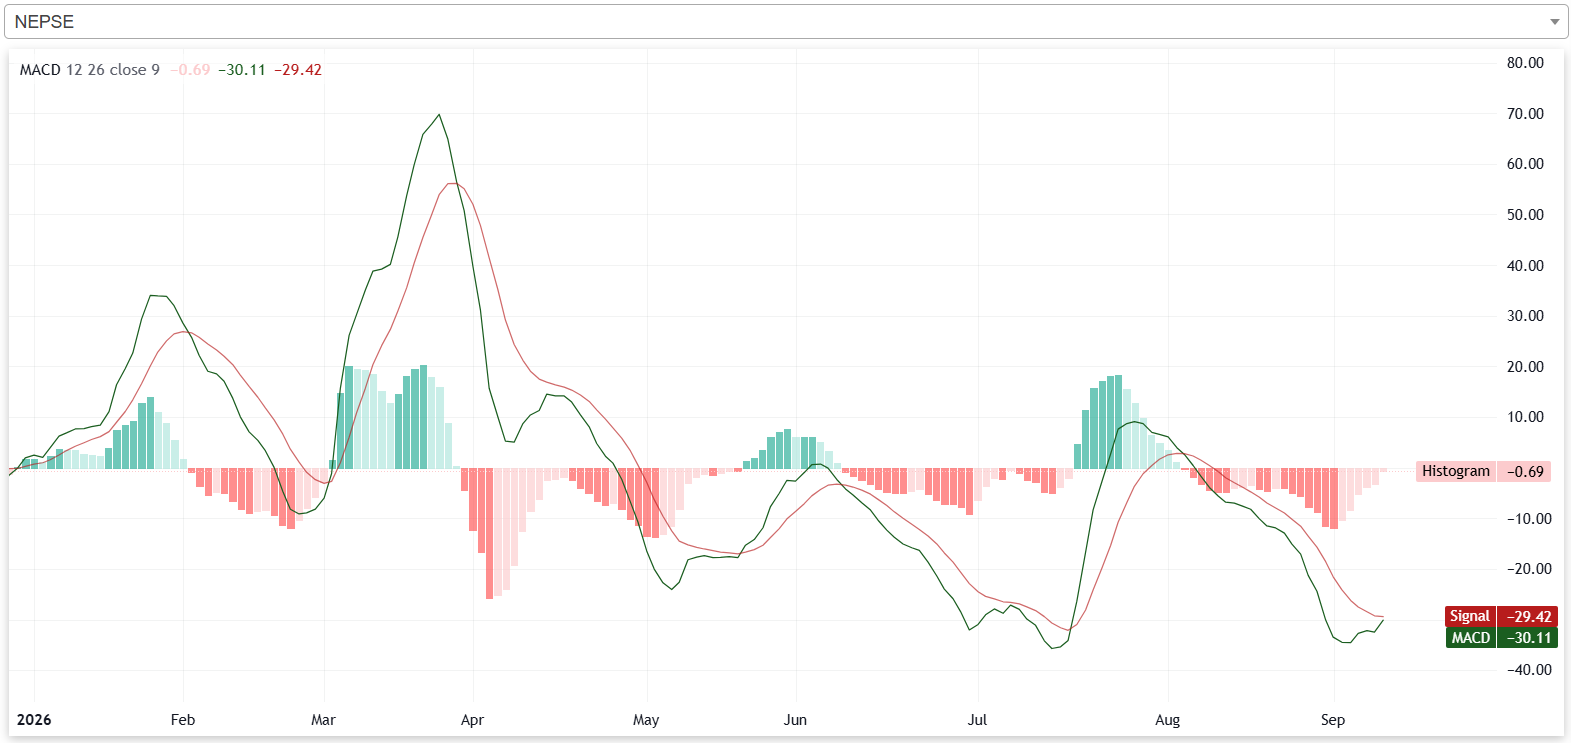Click the 80.00 price scale label
The image size is (1571, 743).
pyautogui.click(x=1525, y=63)
